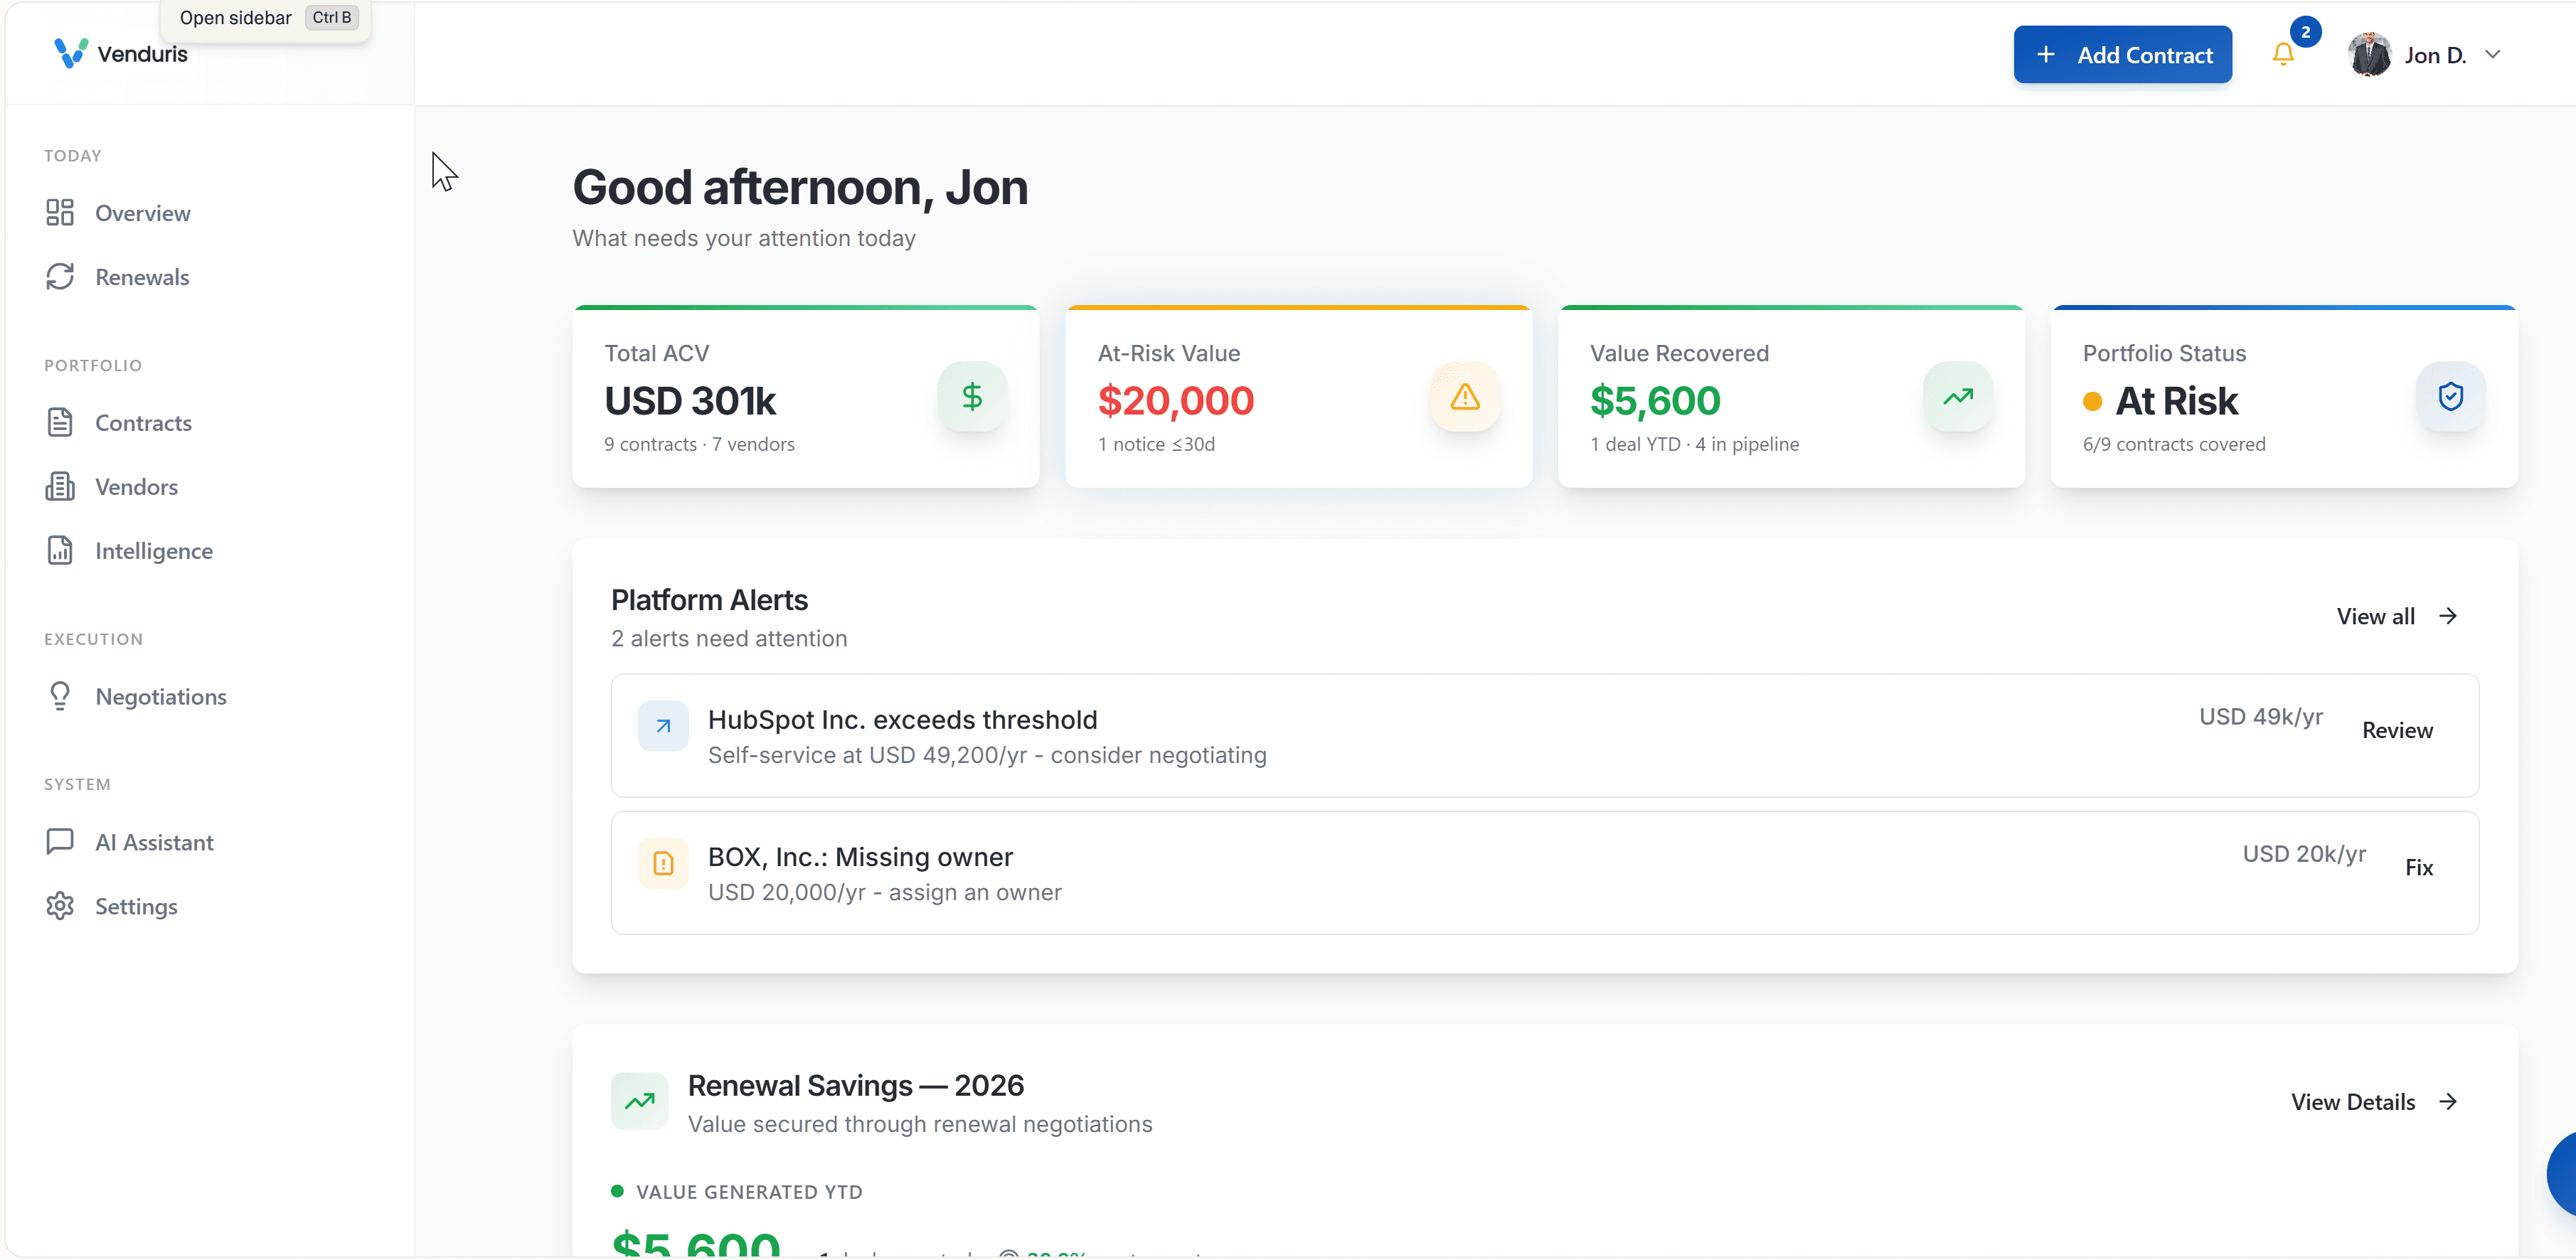Image resolution: width=2576 pixels, height=1260 pixels.
Task: Click the trending arrow icon on Value Recovered card
Action: [x=1957, y=397]
